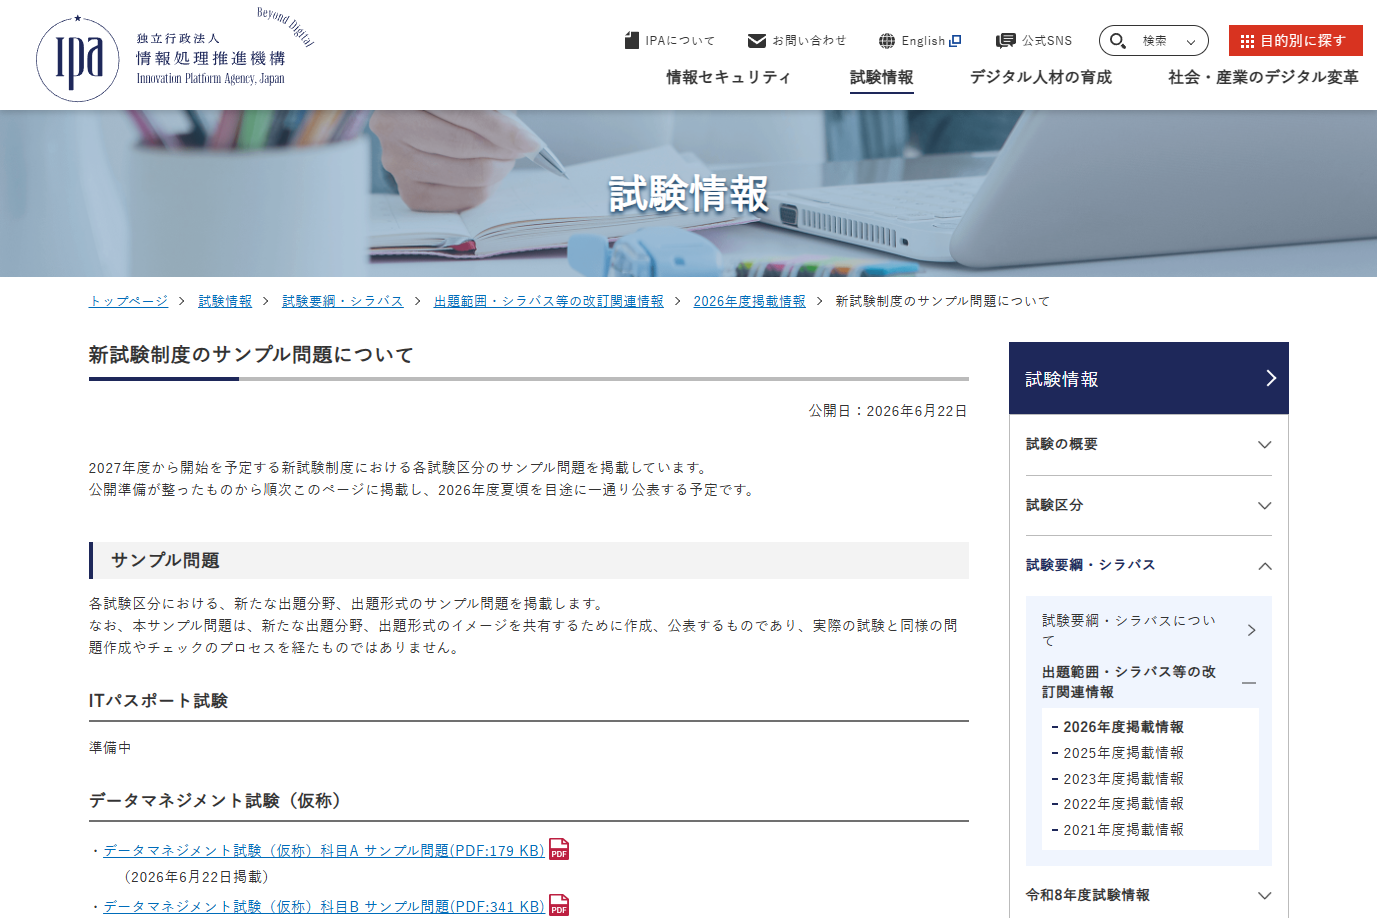Select 2023年度掲載情報 in sidebar

point(1123,778)
